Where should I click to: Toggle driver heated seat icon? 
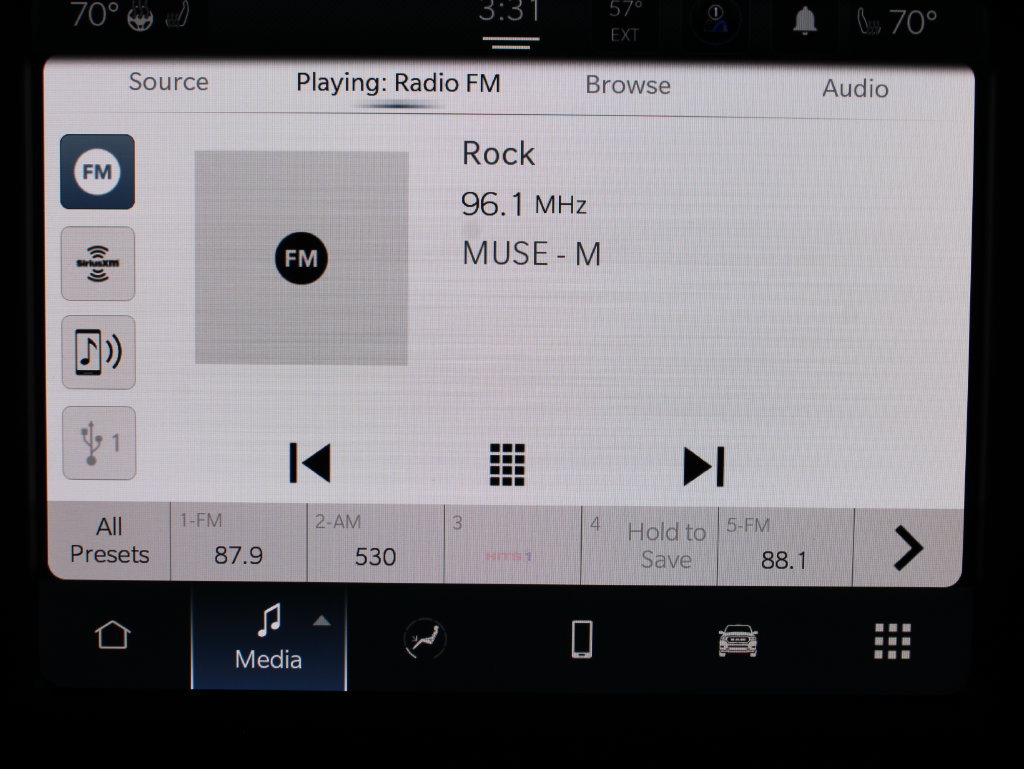coord(177,15)
